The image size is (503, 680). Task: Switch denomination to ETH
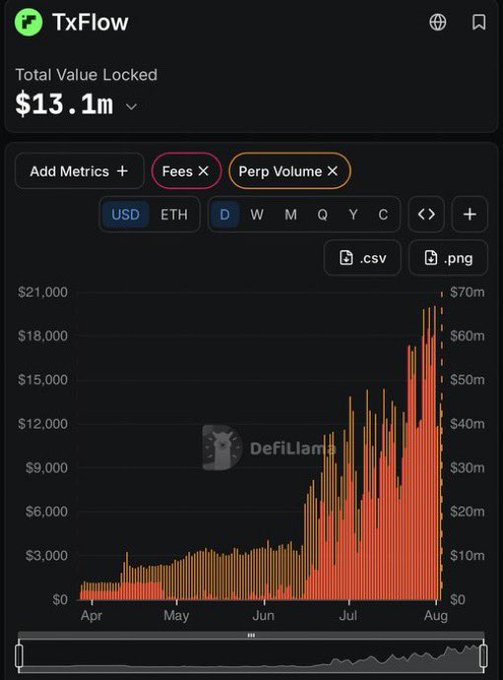point(174,215)
